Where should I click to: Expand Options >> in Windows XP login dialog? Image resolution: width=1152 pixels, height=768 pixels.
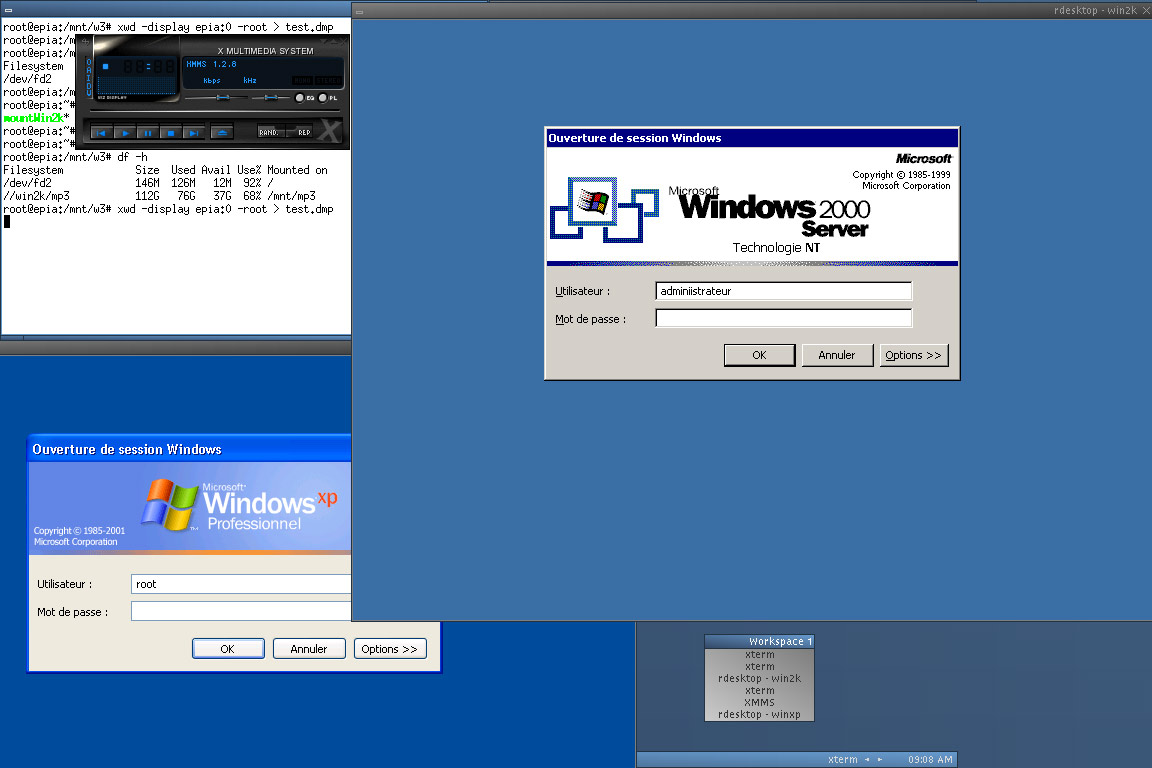point(389,649)
